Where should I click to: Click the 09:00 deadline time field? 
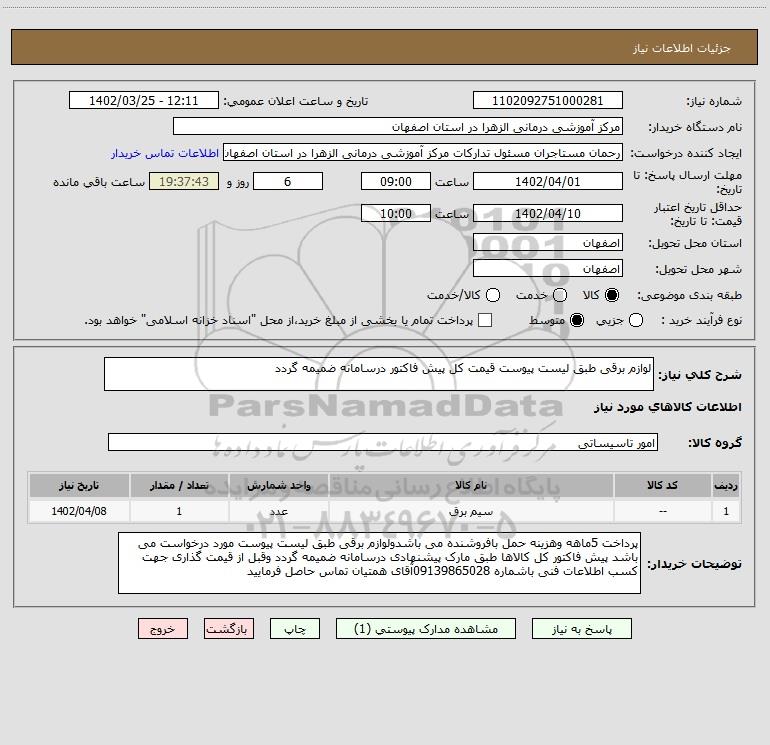[396, 181]
